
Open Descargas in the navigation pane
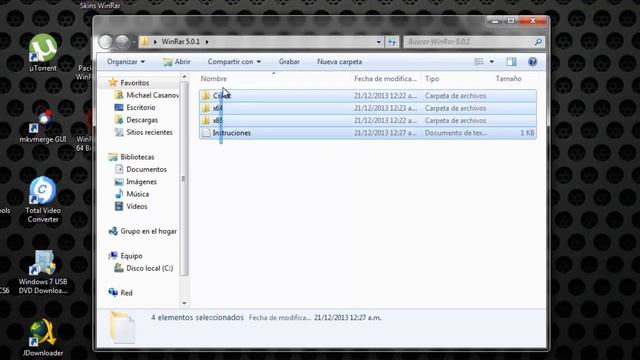pyautogui.click(x=136, y=120)
